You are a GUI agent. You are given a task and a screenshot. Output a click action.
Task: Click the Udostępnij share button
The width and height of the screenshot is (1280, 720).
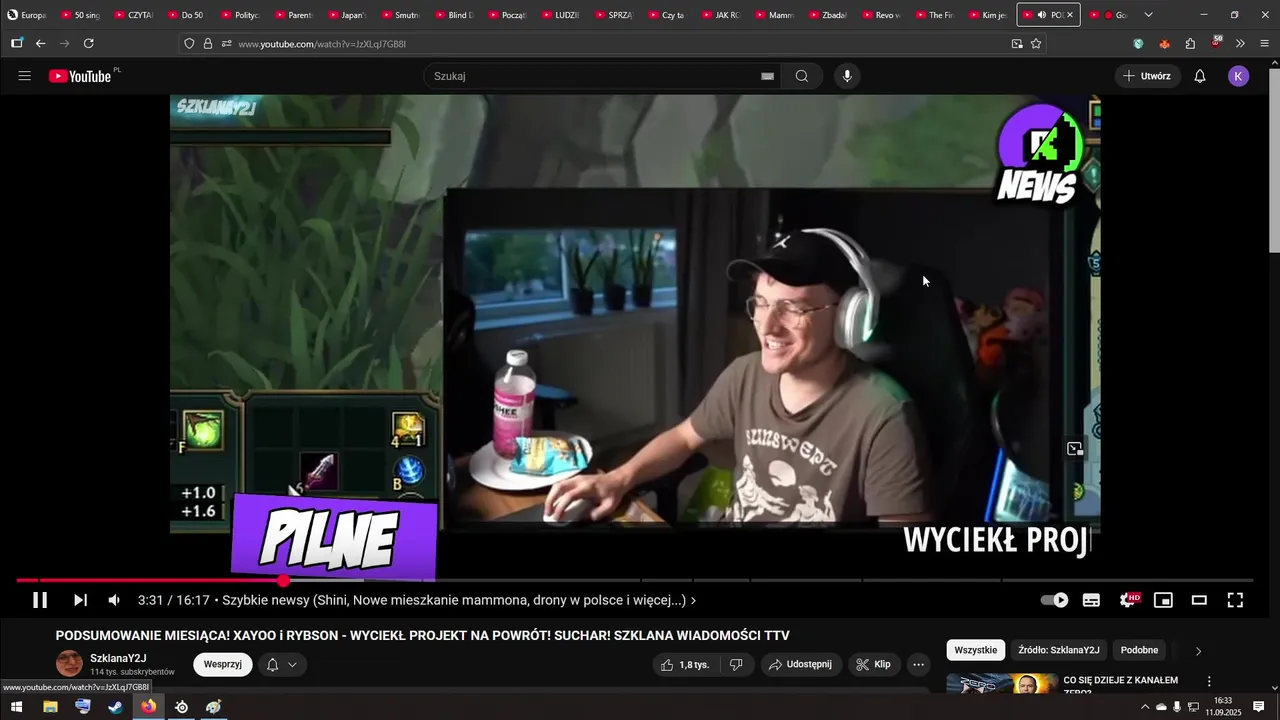pos(800,664)
